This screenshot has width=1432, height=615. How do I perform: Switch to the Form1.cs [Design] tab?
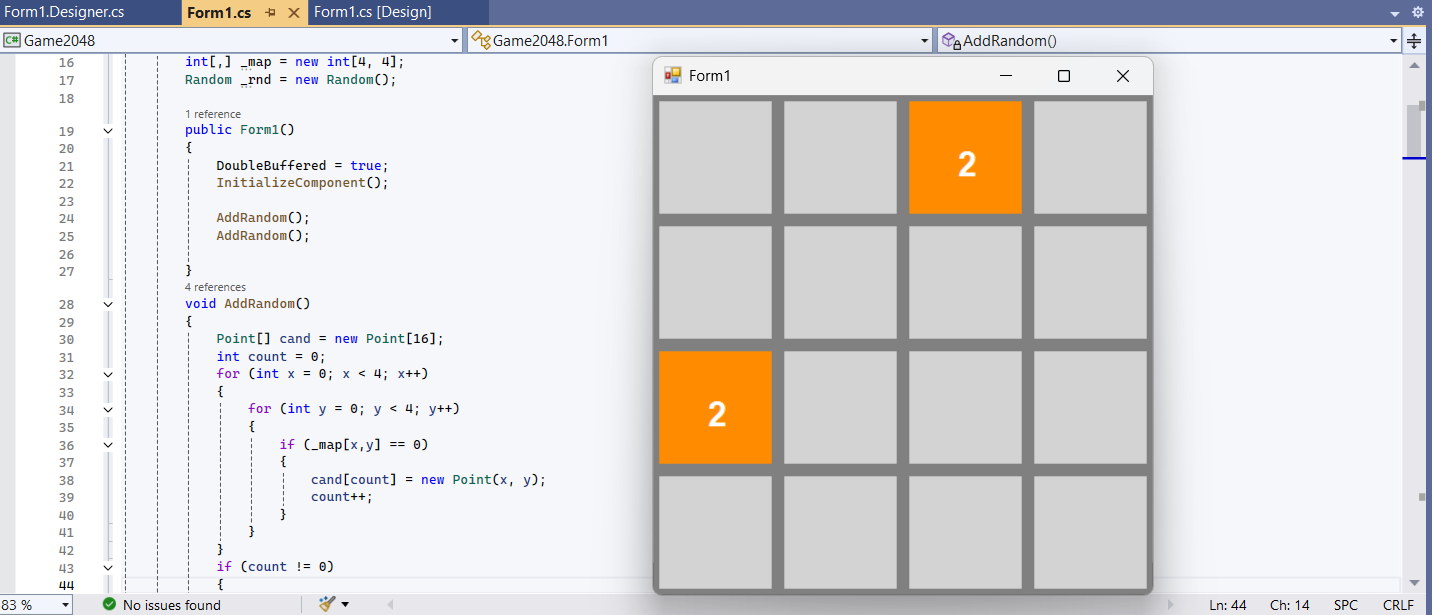(373, 12)
